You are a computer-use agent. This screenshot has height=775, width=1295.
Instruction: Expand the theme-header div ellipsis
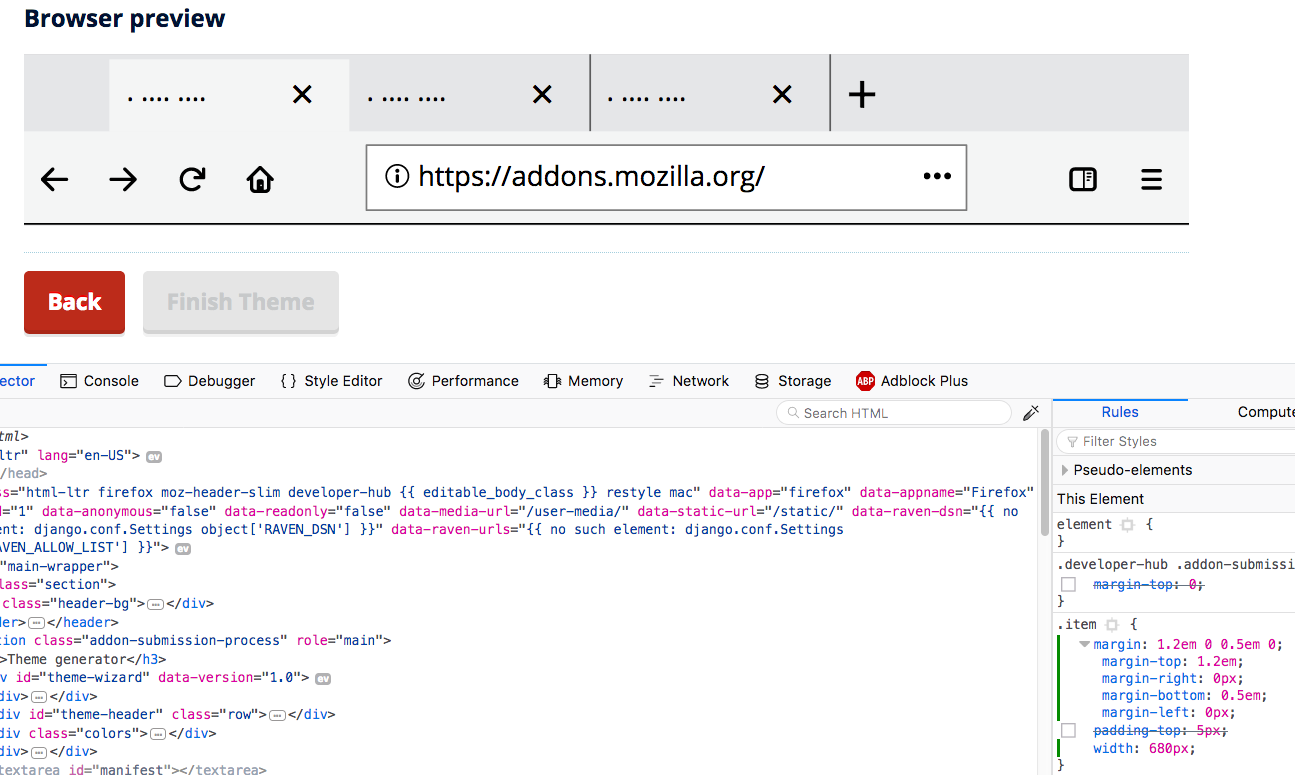tap(278, 715)
